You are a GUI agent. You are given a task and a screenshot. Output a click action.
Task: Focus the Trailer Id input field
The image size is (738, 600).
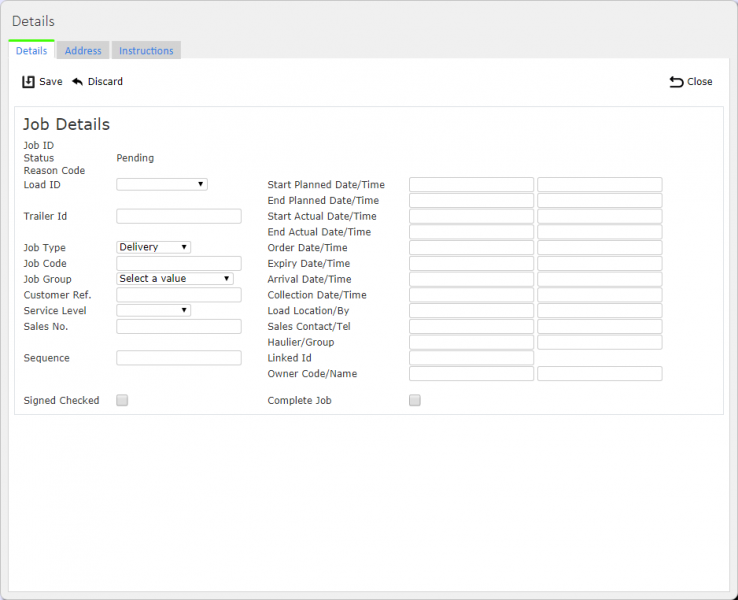[179, 216]
